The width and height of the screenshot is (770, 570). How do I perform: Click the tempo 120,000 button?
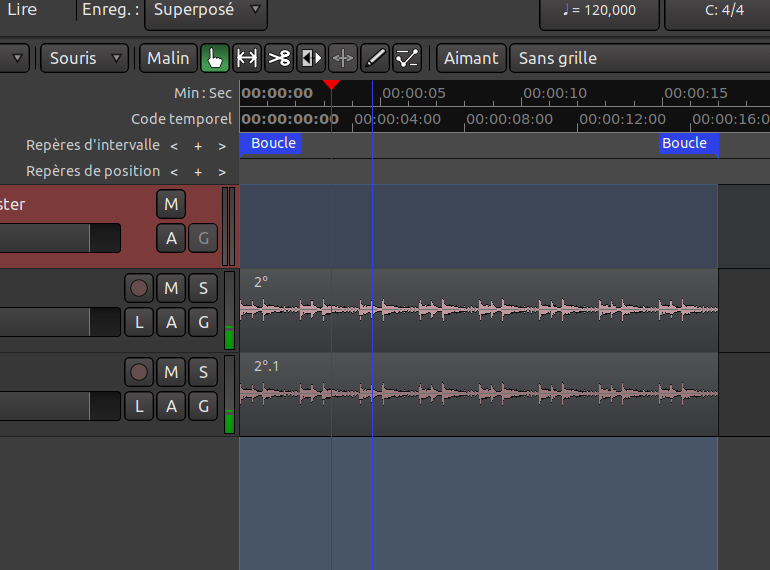pyautogui.click(x=599, y=11)
